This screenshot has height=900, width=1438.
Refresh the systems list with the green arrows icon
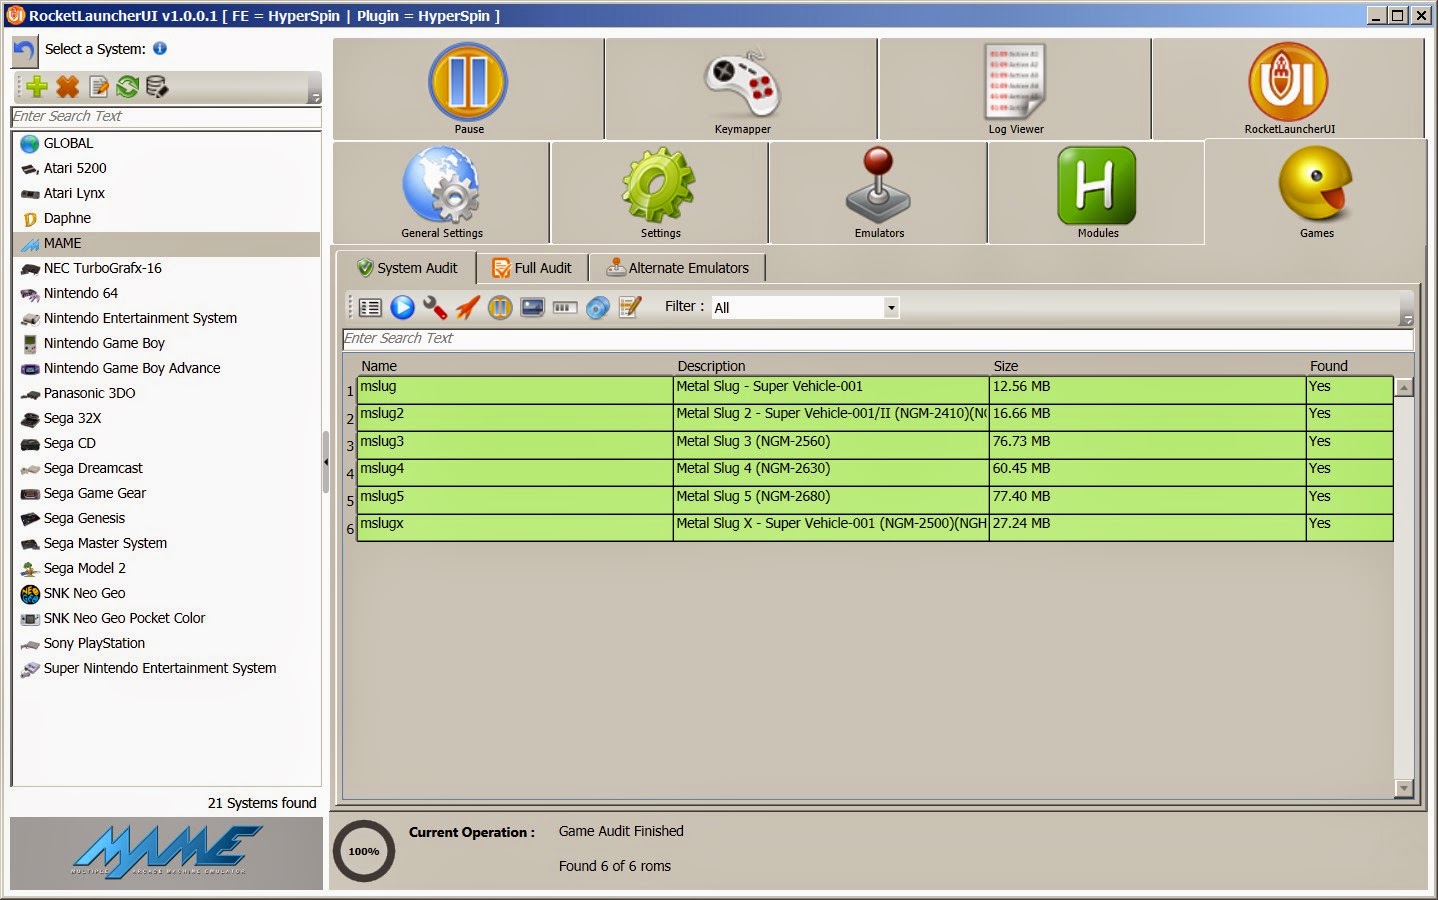127,87
